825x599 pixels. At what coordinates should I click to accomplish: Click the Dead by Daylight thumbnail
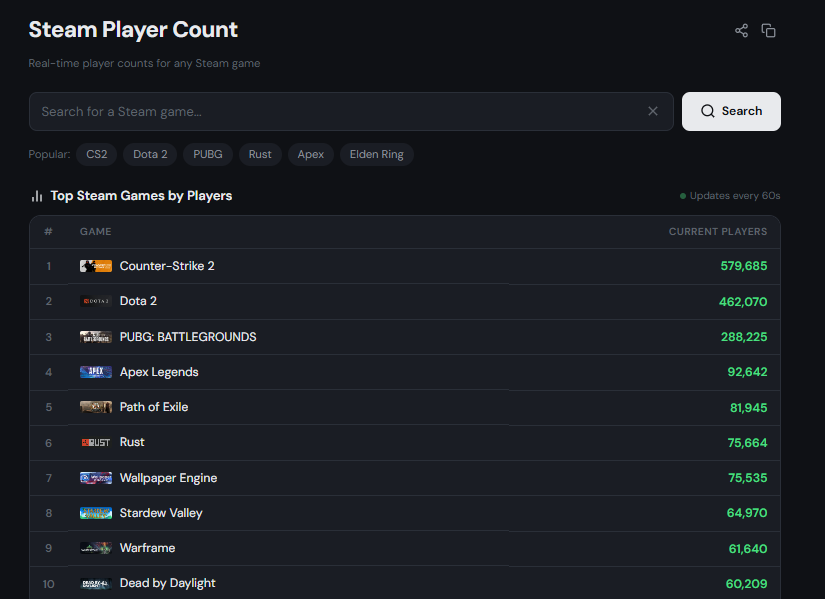tap(96, 583)
